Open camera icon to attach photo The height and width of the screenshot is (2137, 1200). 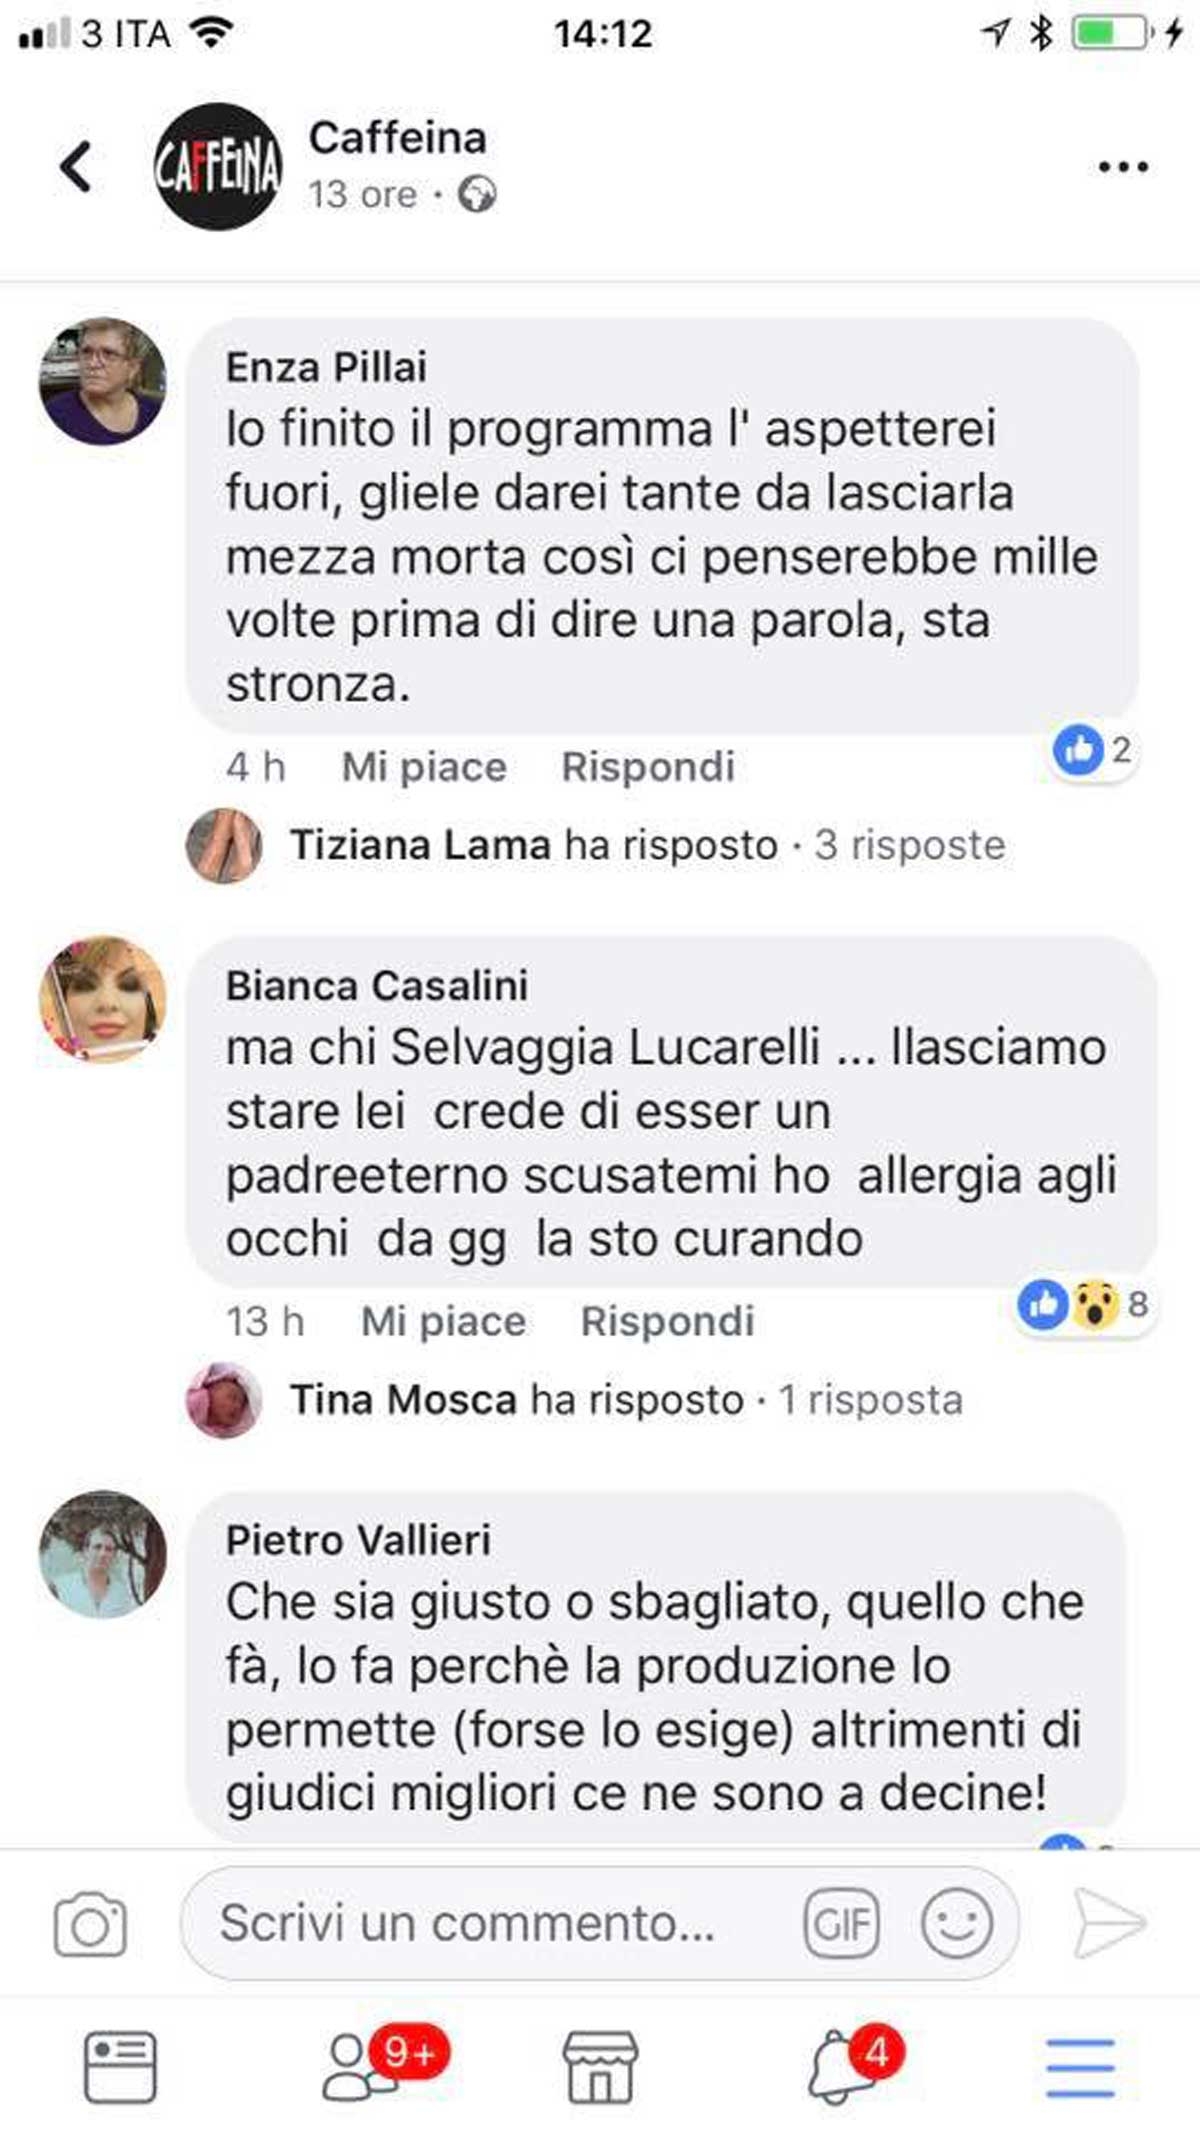[90, 1923]
